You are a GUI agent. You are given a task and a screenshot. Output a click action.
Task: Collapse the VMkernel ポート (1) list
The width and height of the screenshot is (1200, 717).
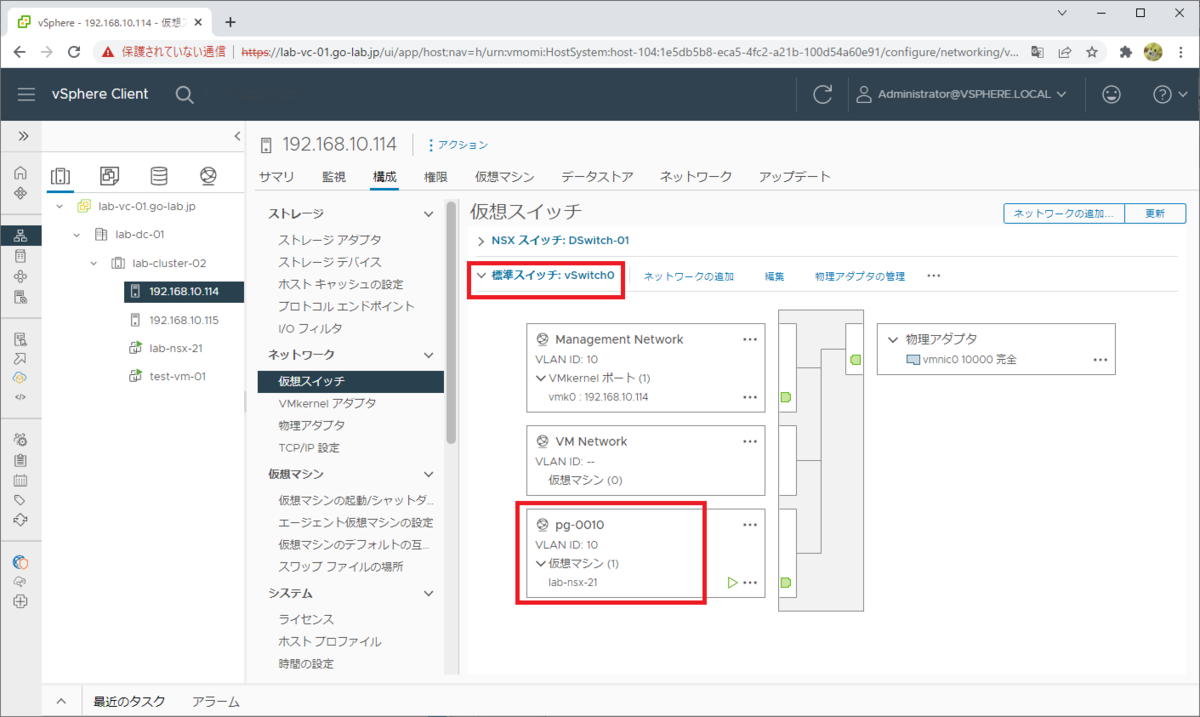tap(541, 378)
